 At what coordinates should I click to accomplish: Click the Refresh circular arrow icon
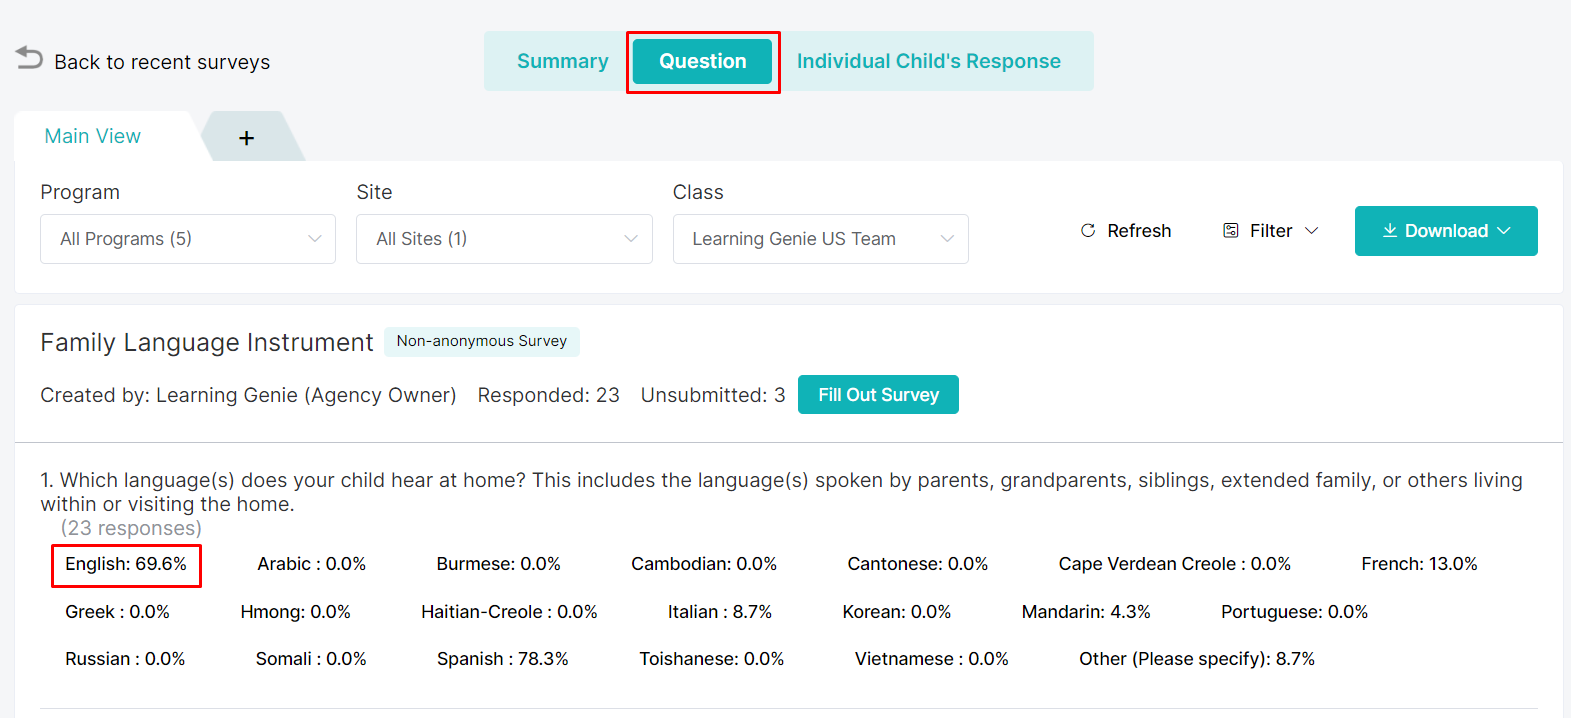point(1088,231)
